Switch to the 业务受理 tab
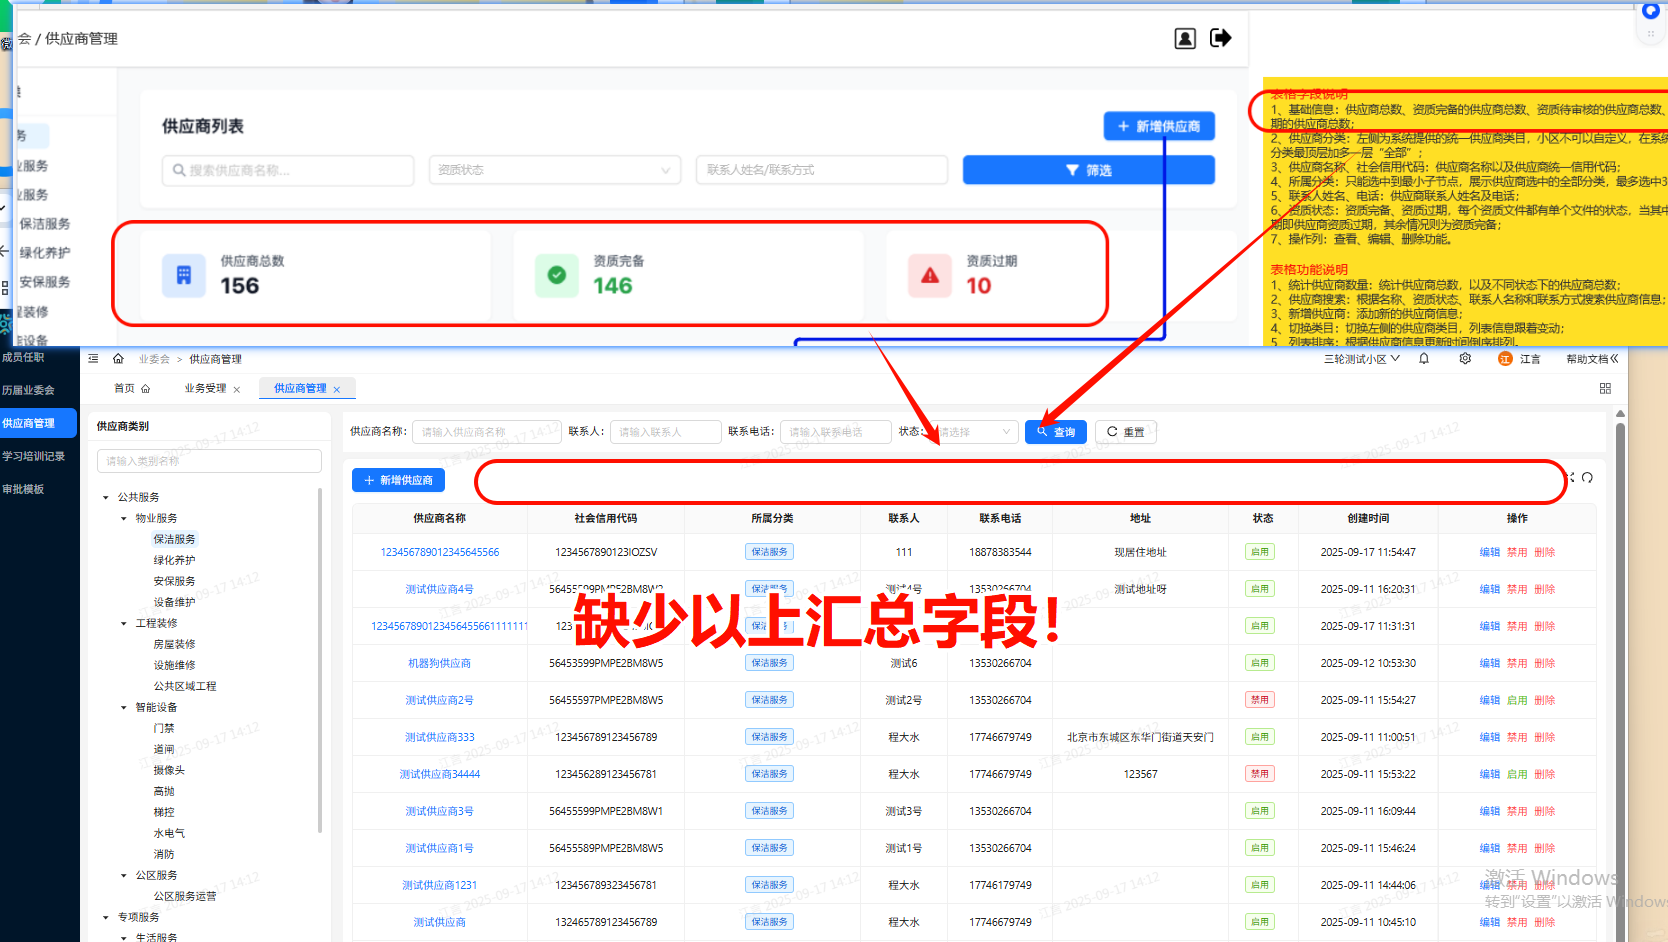The image size is (1668, 942). pos(205,388)
